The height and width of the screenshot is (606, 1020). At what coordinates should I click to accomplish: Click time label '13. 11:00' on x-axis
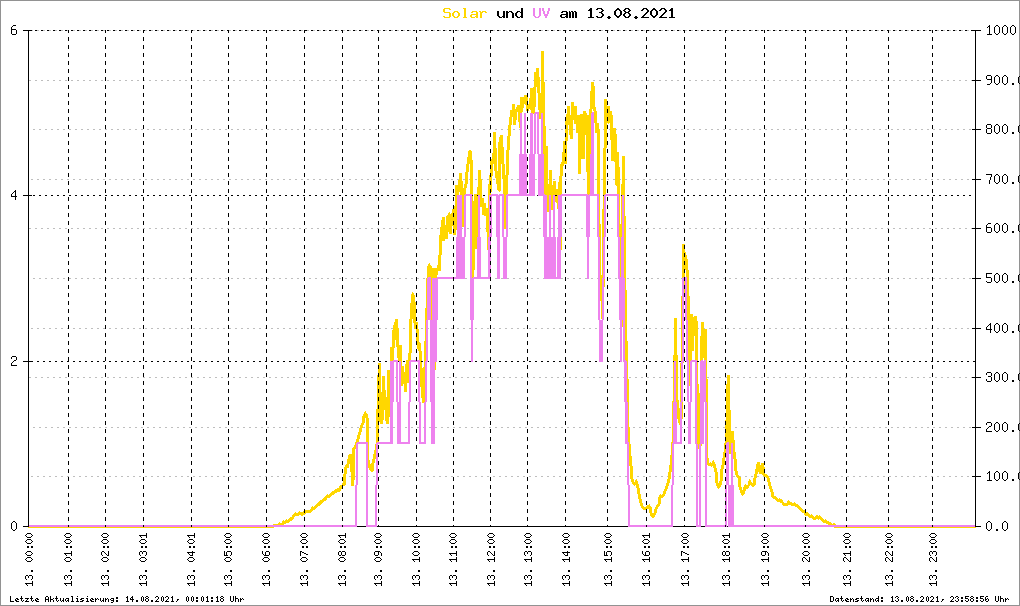(453, 559)
